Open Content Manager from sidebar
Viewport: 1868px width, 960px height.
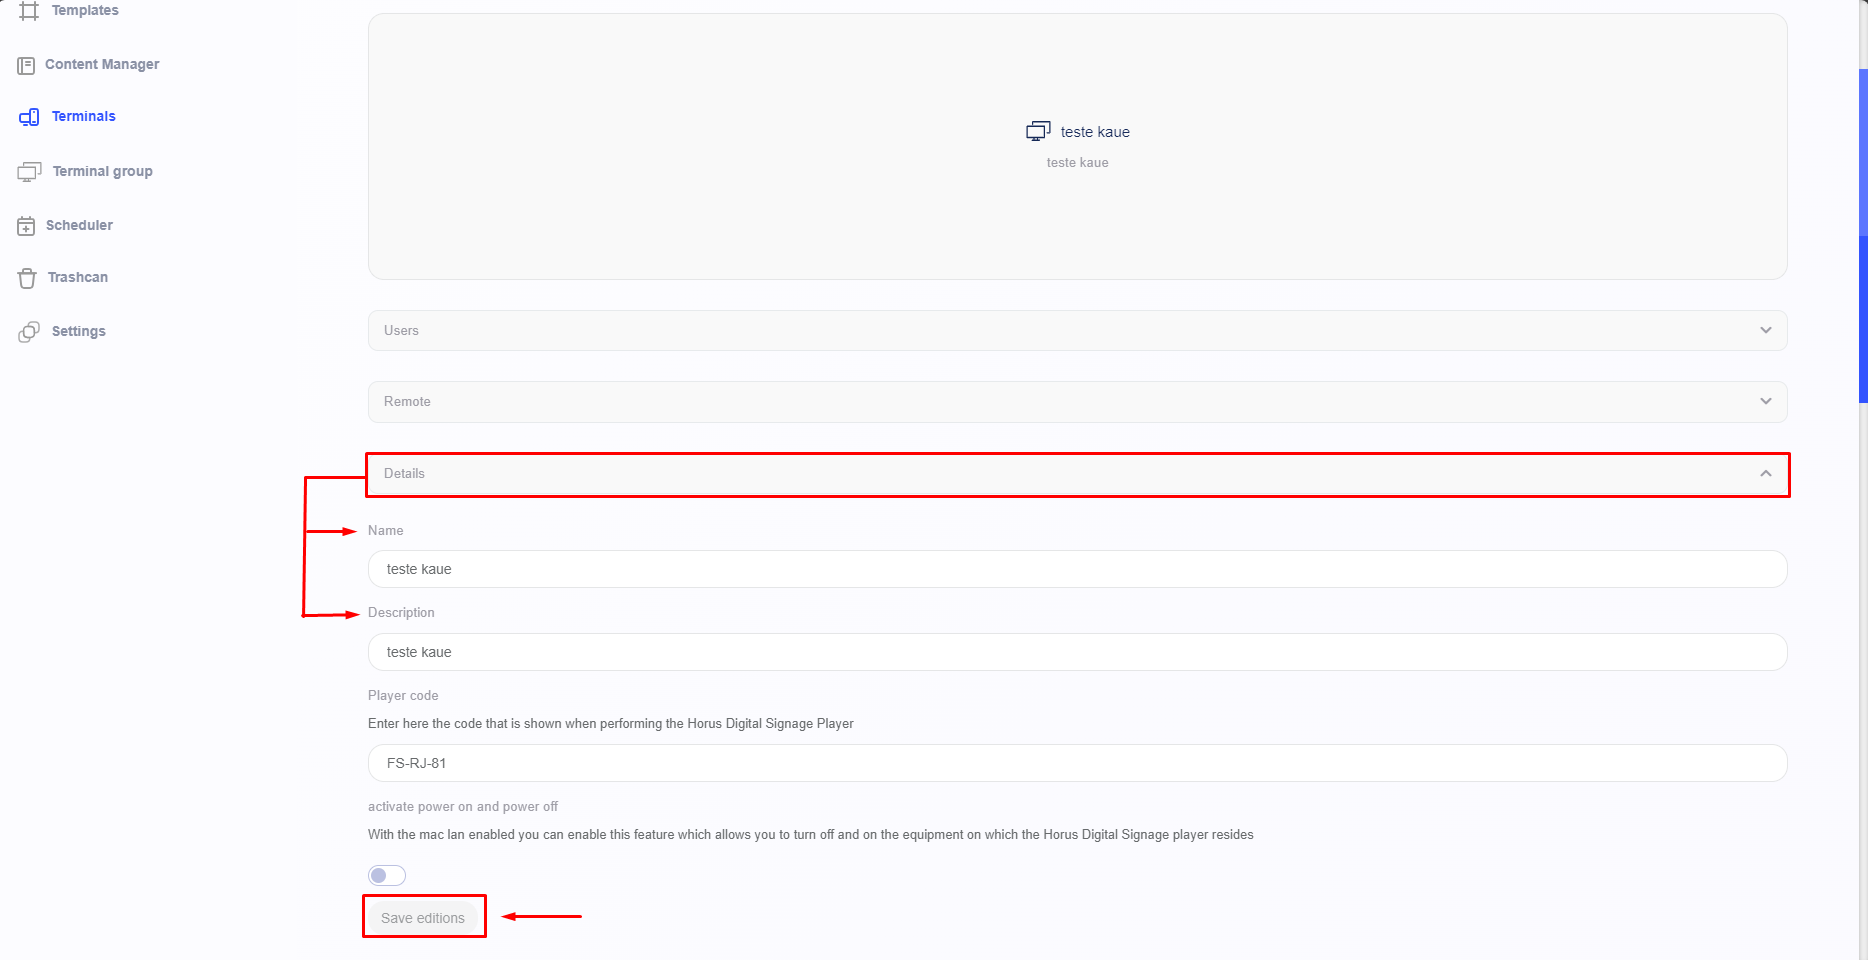(x=102, y=65)
